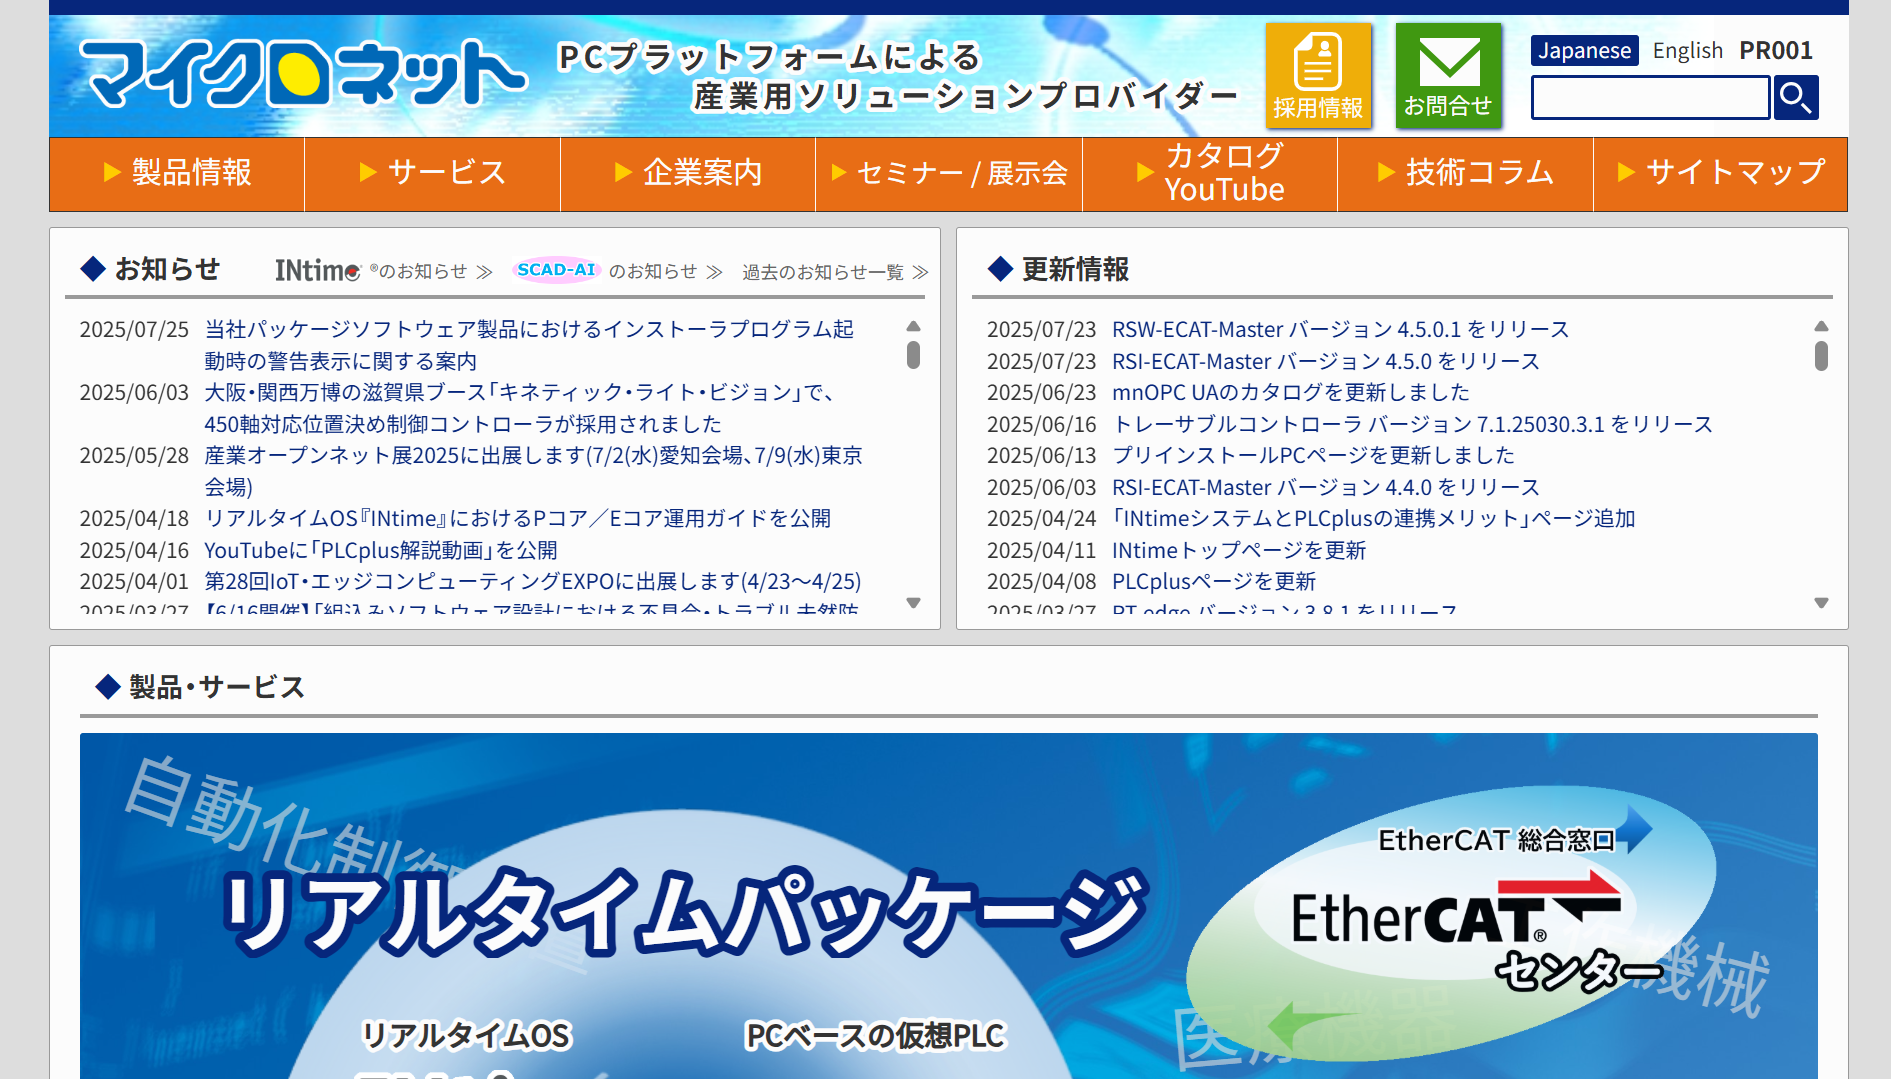Click date 2025/07/25 in お知らせ list
The image size is (1891, 1079).
[x=134, y=329]
